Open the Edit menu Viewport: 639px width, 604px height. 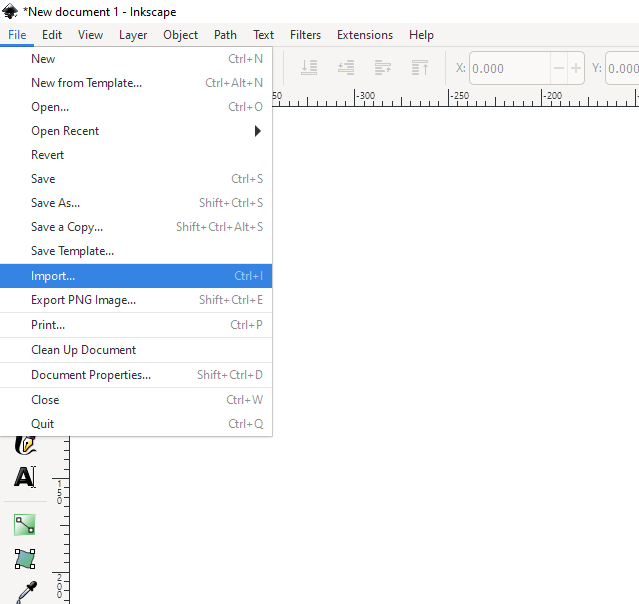[x=52, y=35]
